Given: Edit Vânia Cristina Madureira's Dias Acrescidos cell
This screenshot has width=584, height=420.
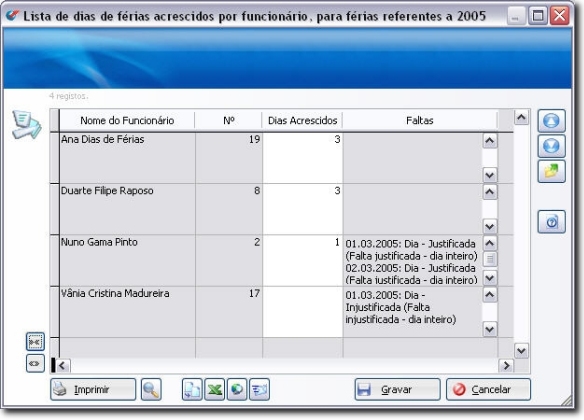Looking at the screenshot, I should tap(302, 312).
